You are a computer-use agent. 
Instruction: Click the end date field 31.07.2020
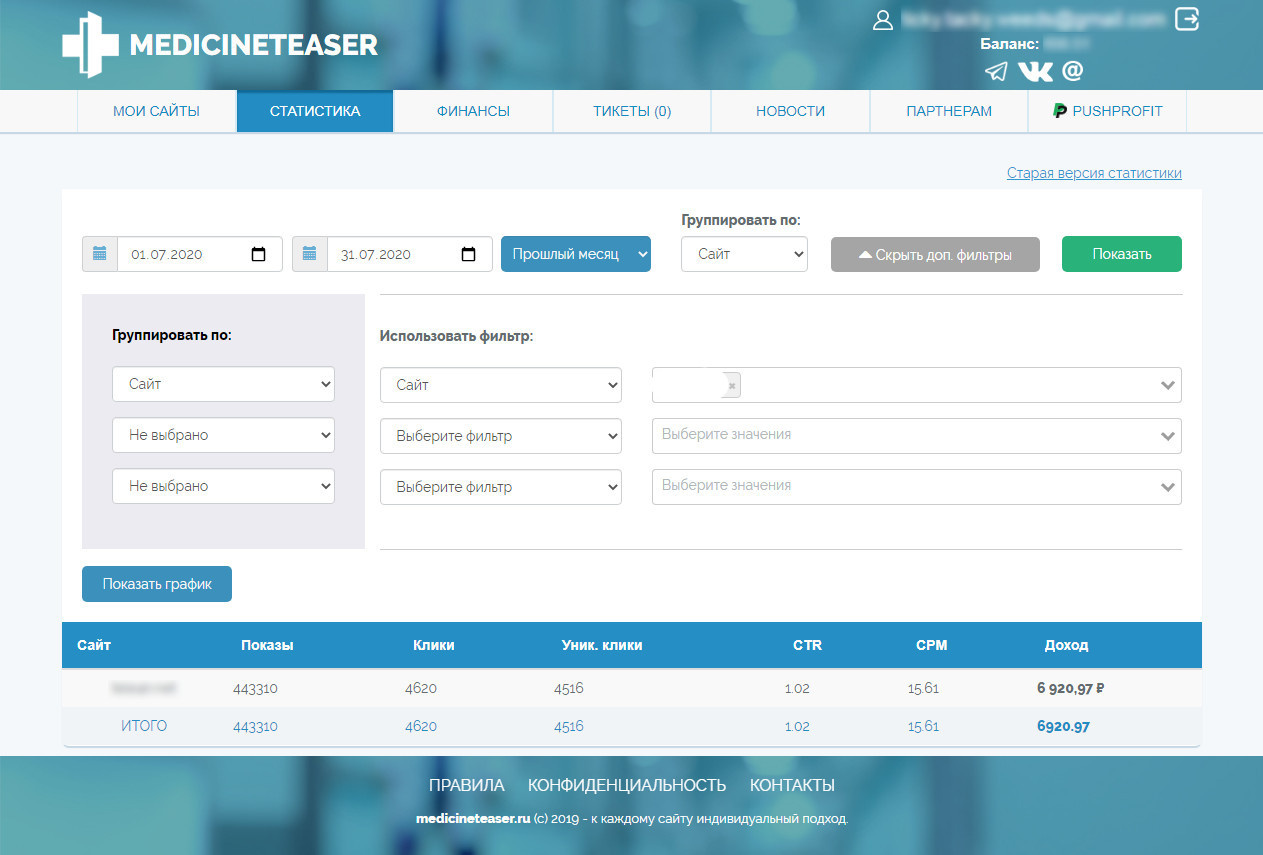410,254
